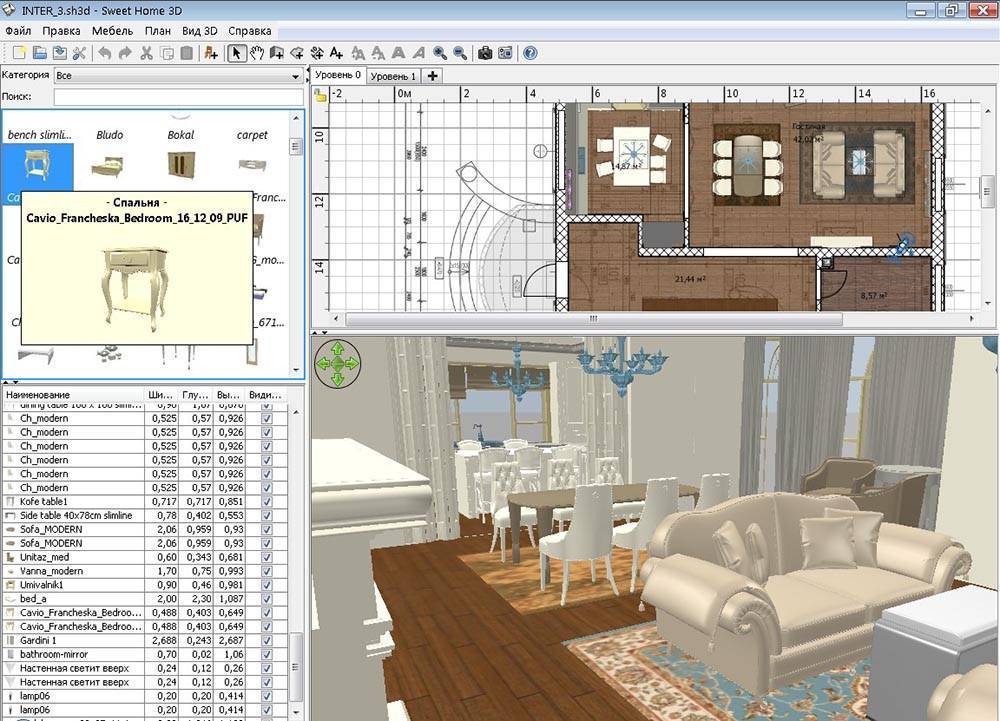Click in the Поиск search field
The height and width of the screenshot is (721, 1000).
[177, 97]
